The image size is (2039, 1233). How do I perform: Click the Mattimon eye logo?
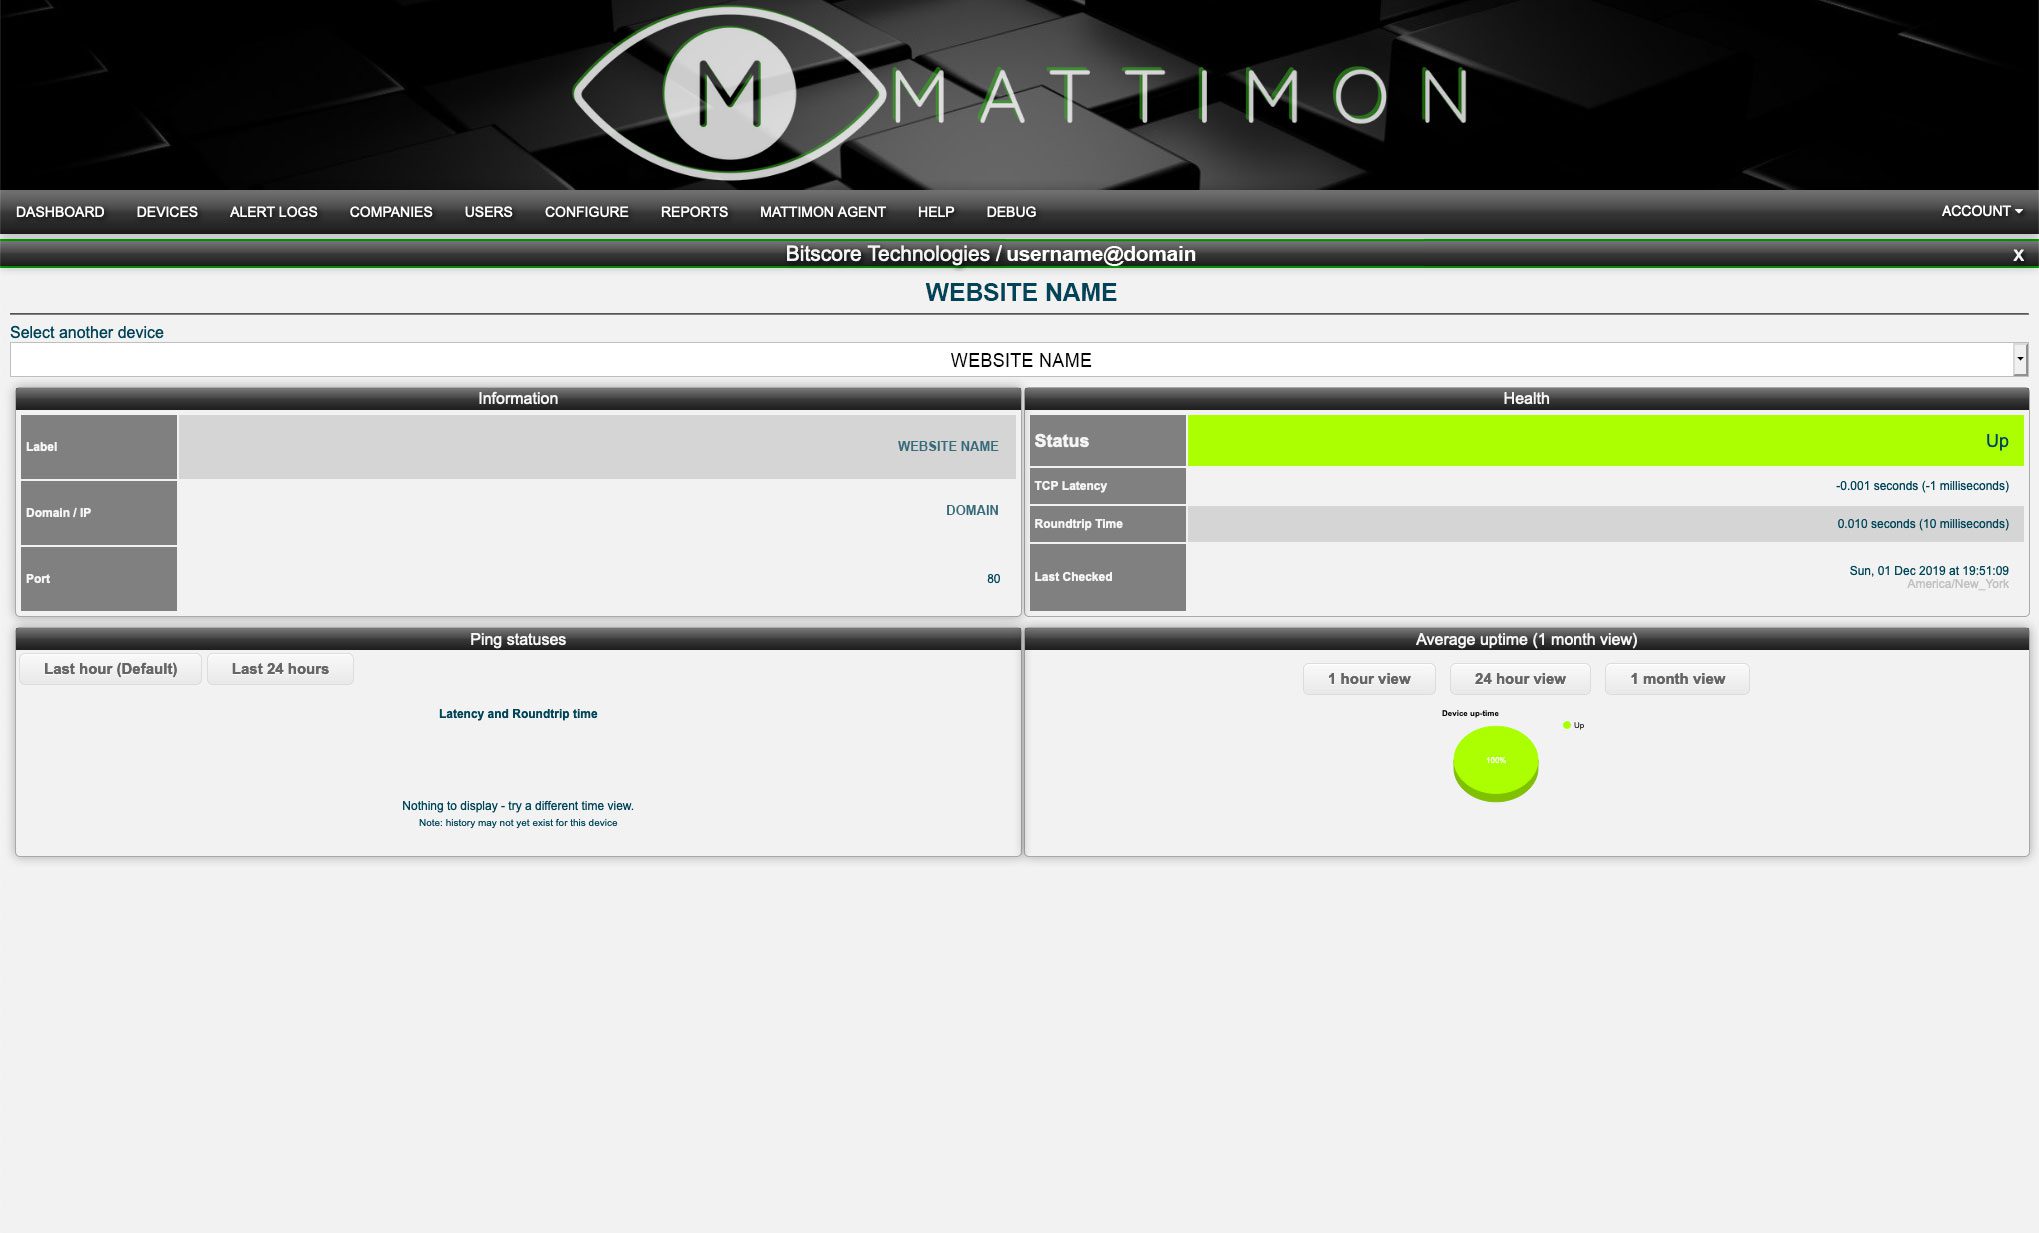coord(730,94)
